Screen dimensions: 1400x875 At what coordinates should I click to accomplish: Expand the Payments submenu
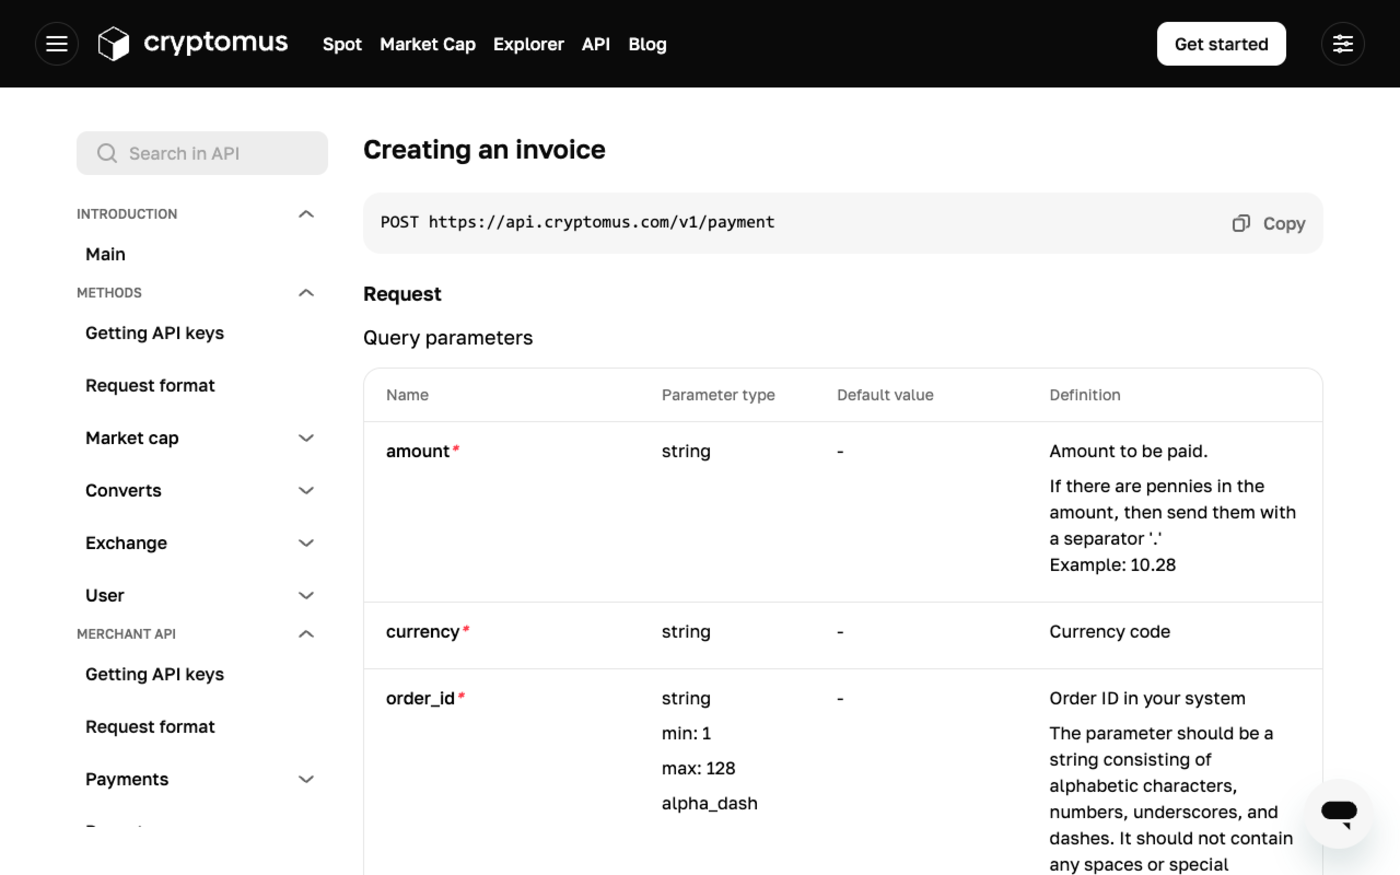click(x=306, y=779)
